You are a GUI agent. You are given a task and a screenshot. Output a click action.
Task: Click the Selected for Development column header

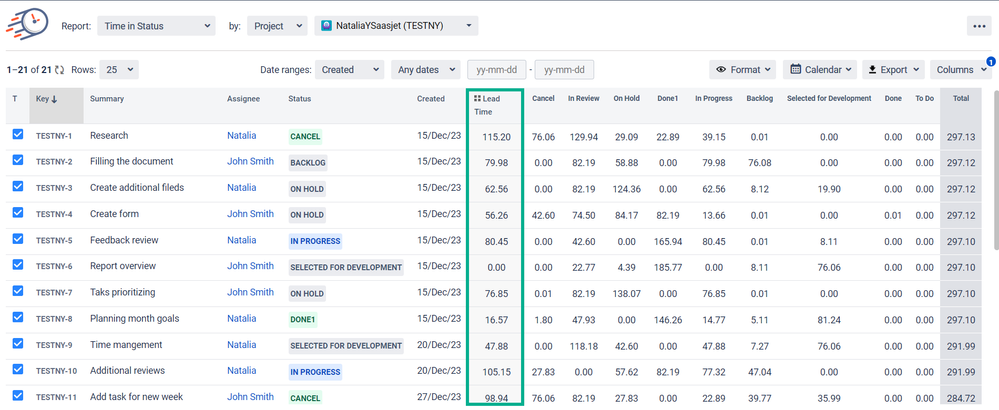[829, 99]
